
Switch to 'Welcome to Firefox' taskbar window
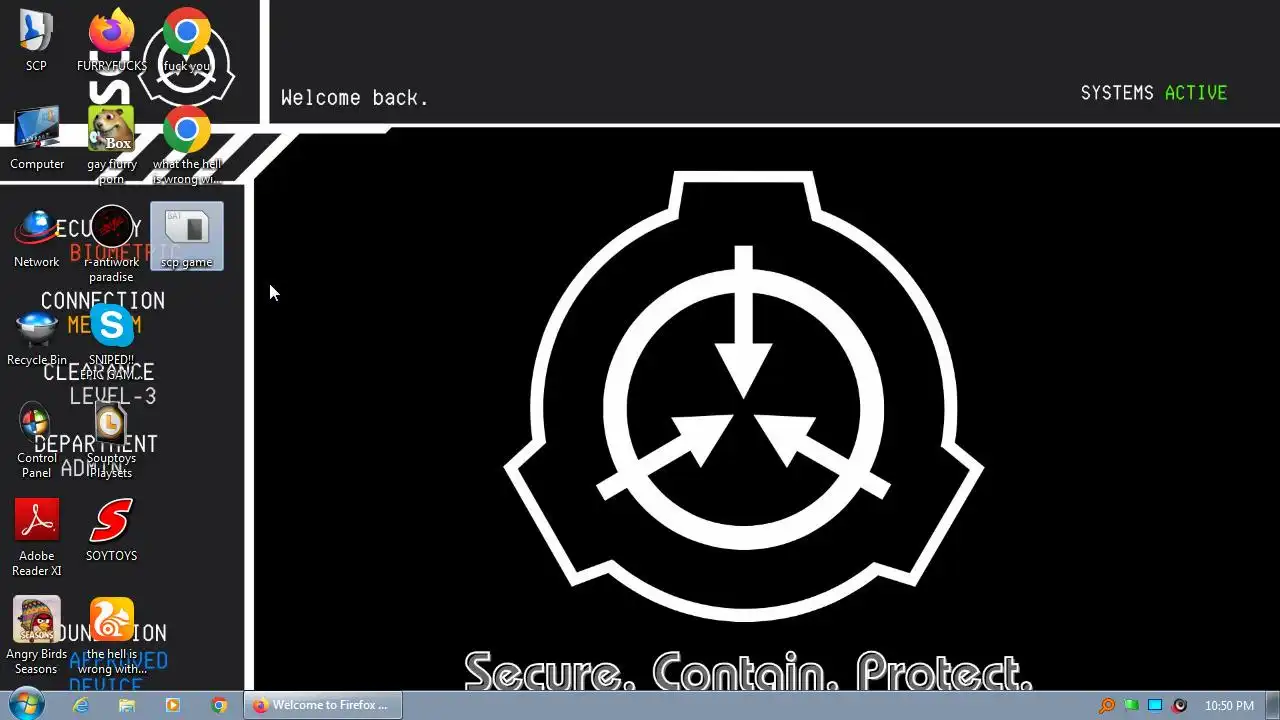[322, 705]
